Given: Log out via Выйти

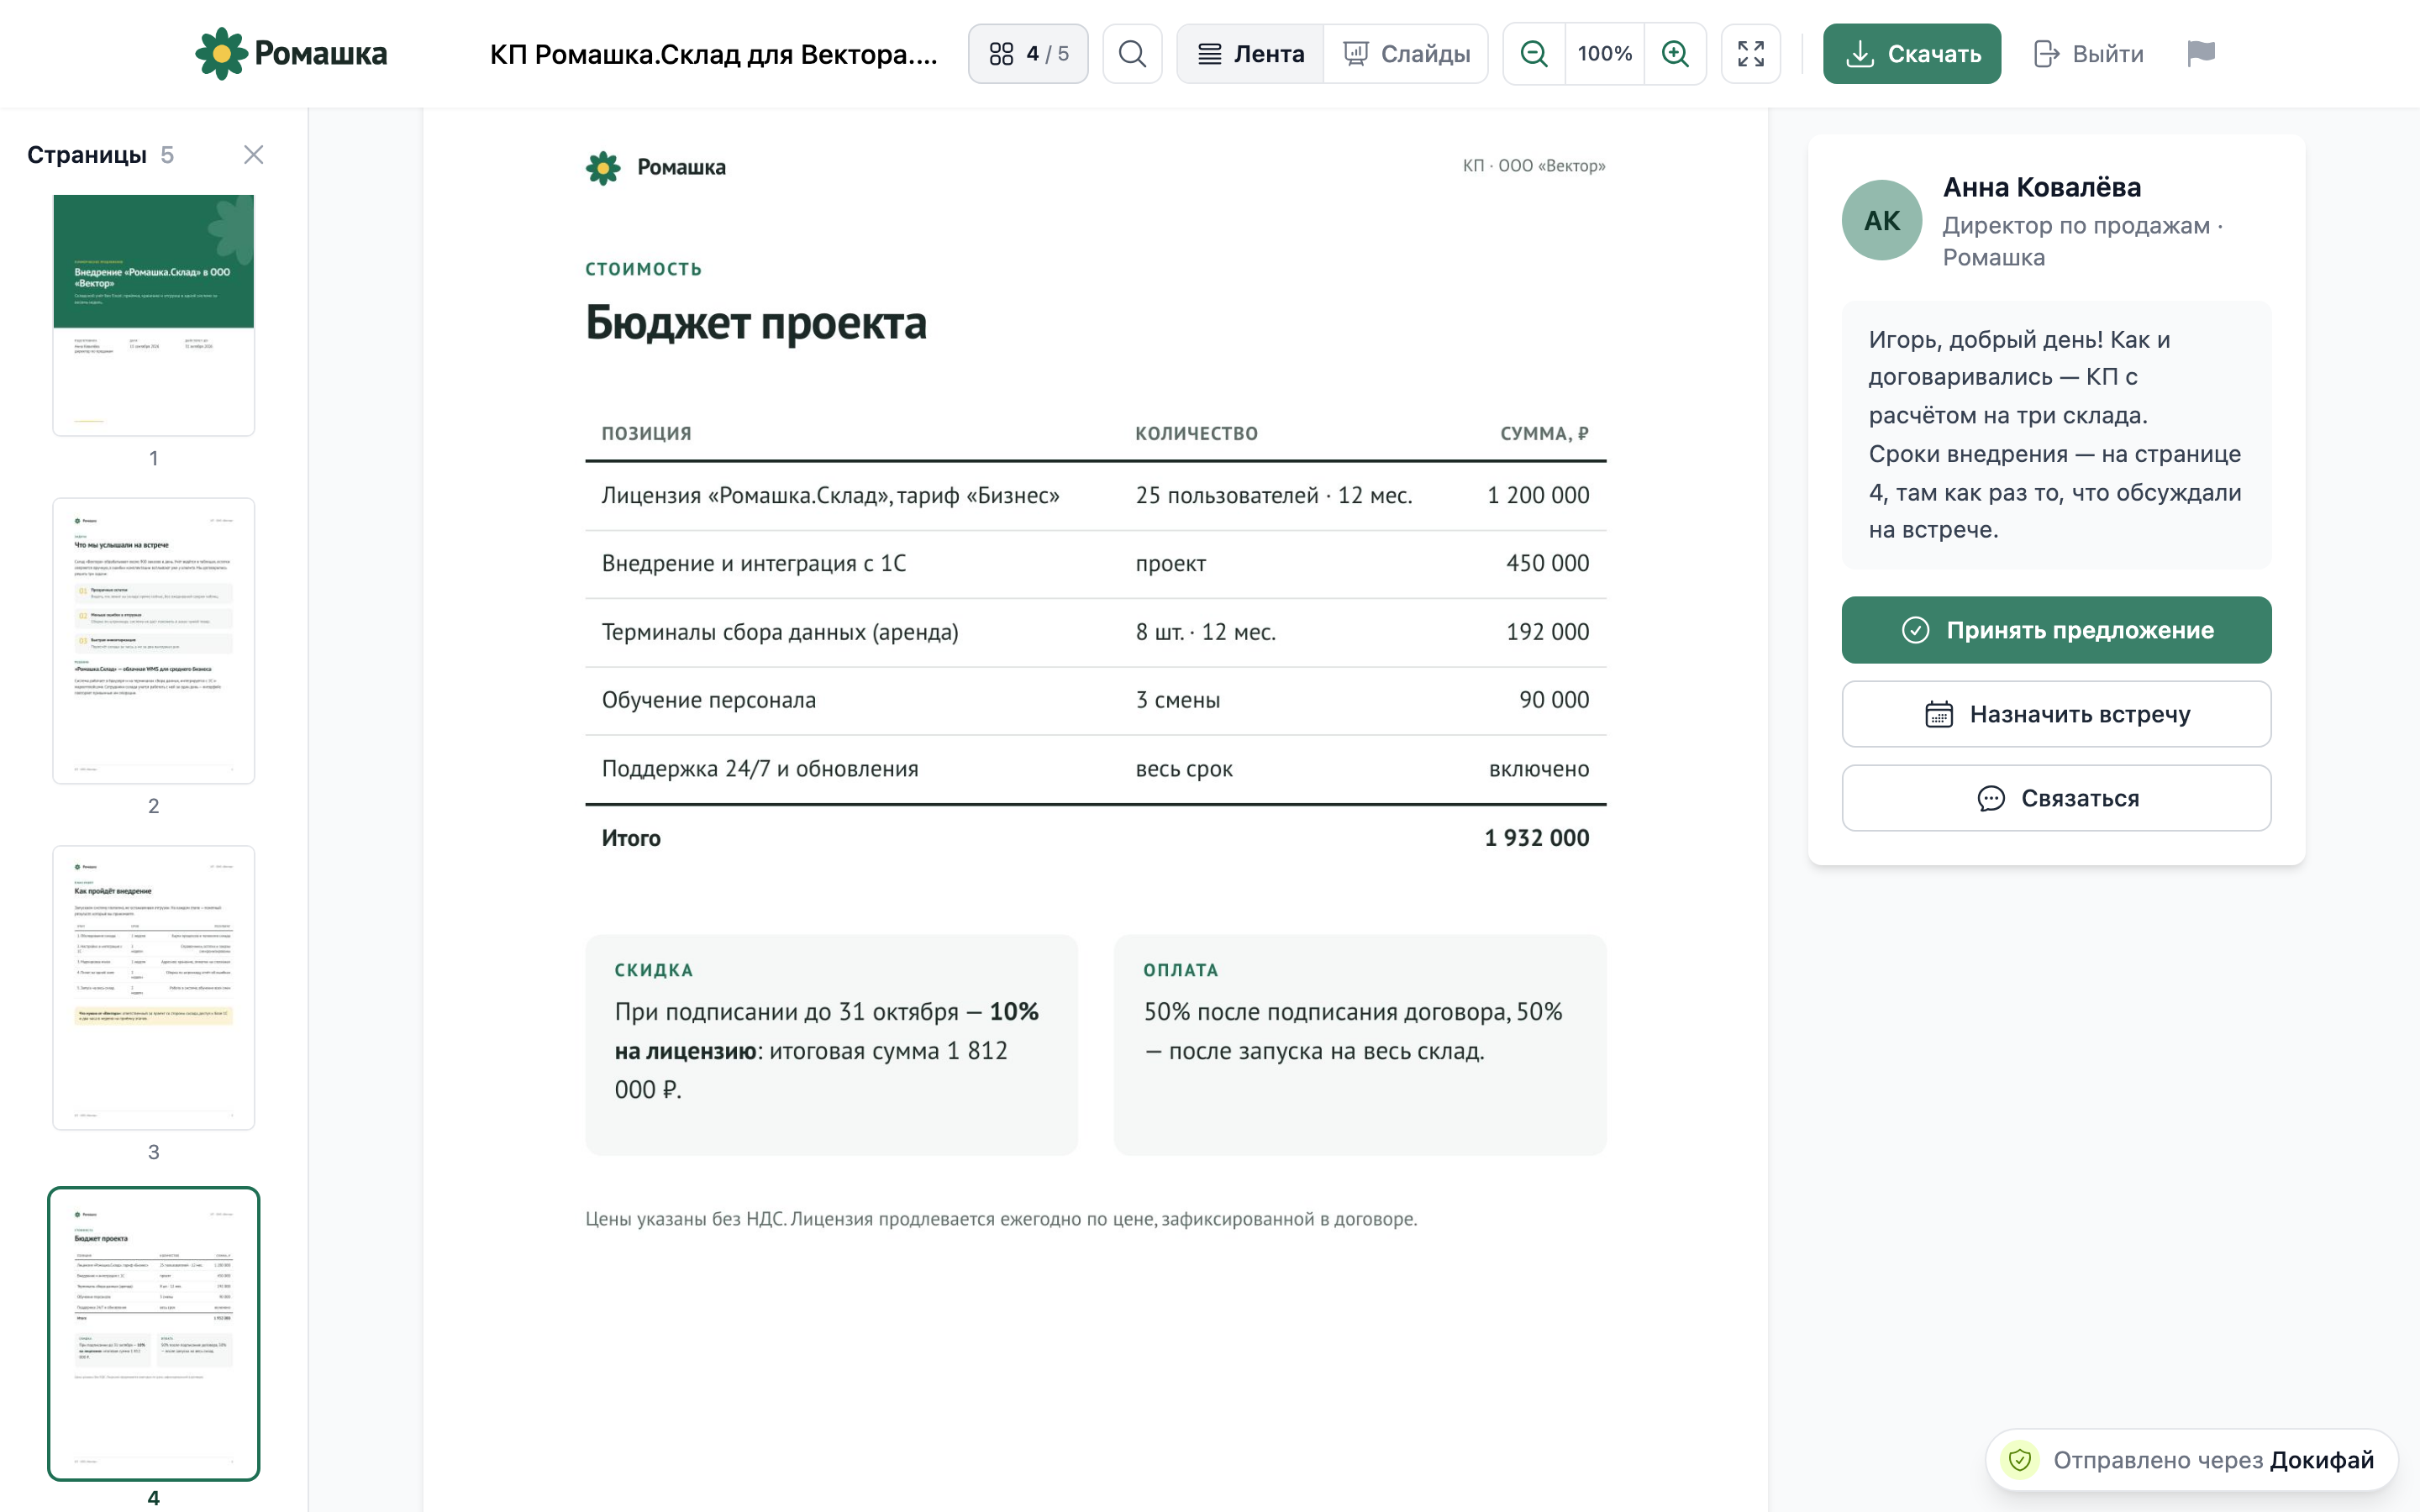Looking at the screenshot, I should click(2088, 54).
